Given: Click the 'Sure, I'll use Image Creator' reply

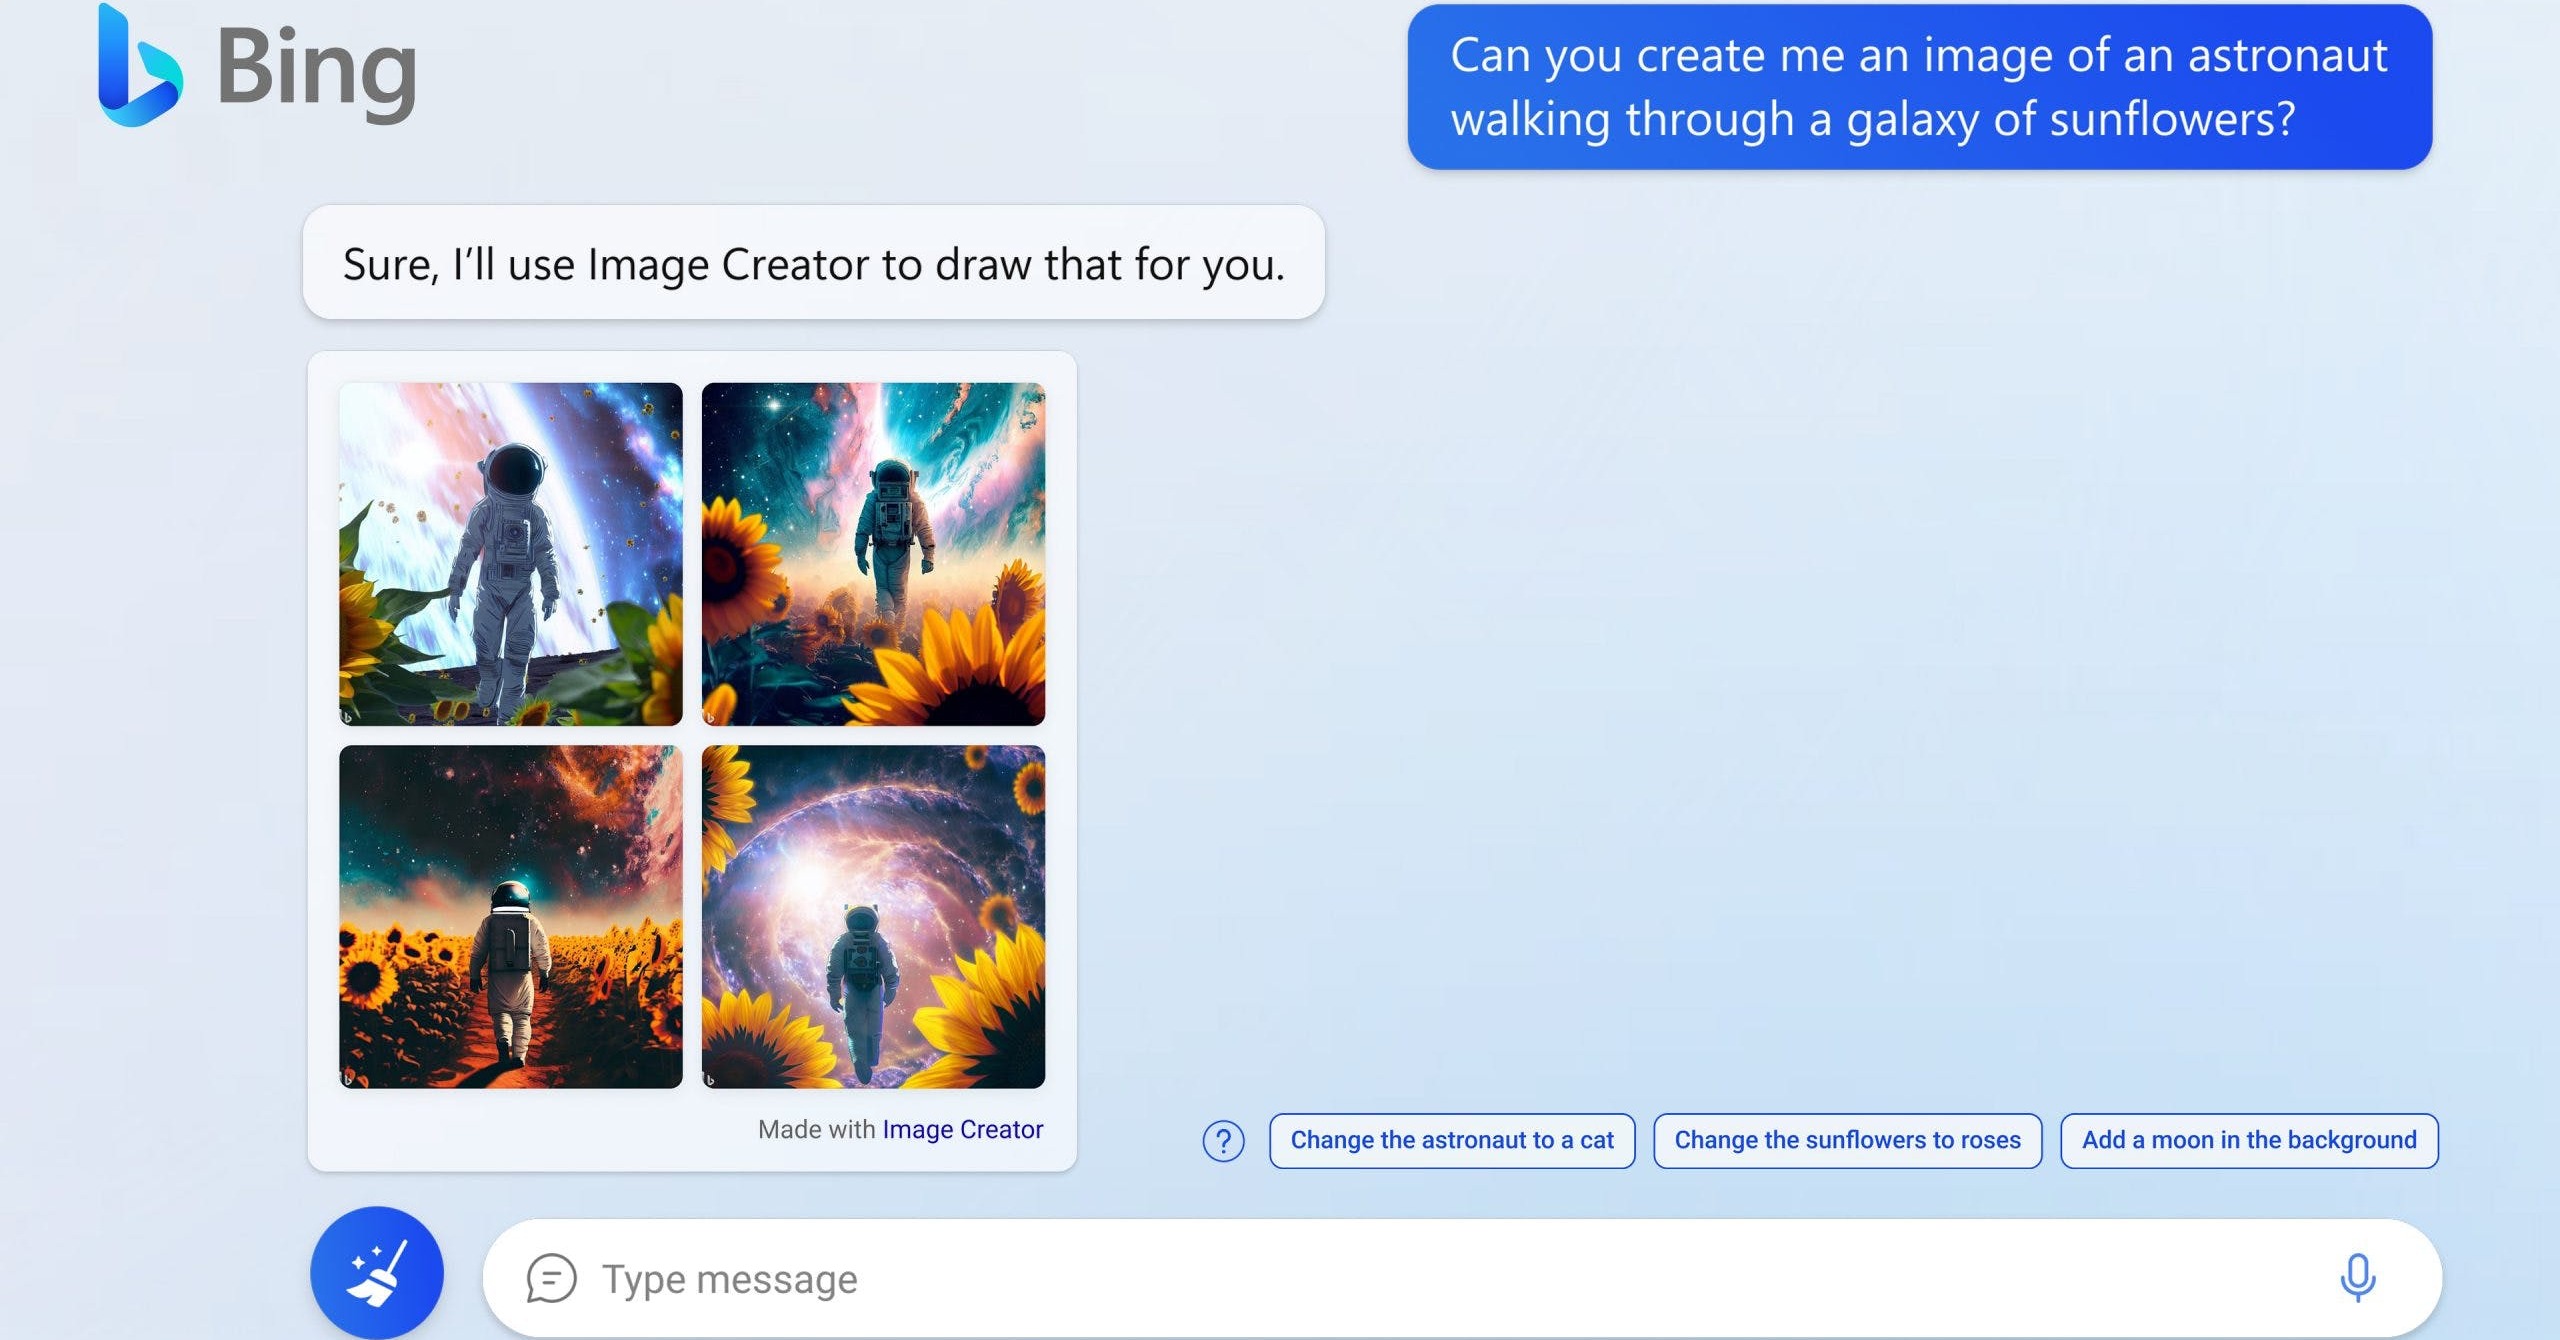Looking at the screenshot, I should tap(813, 263).
